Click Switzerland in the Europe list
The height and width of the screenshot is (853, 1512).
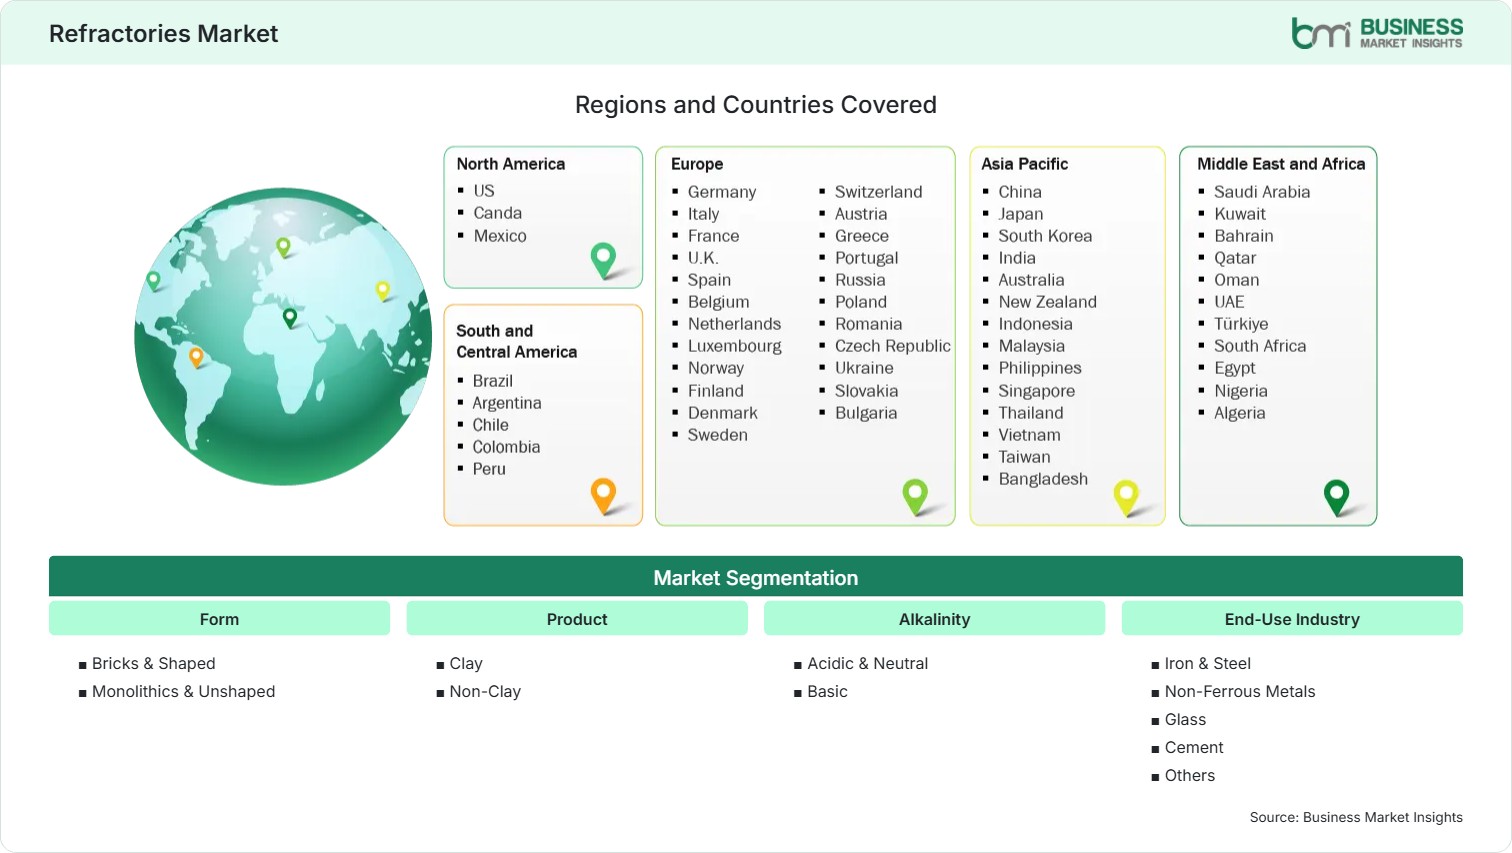[x=879, y=192]
